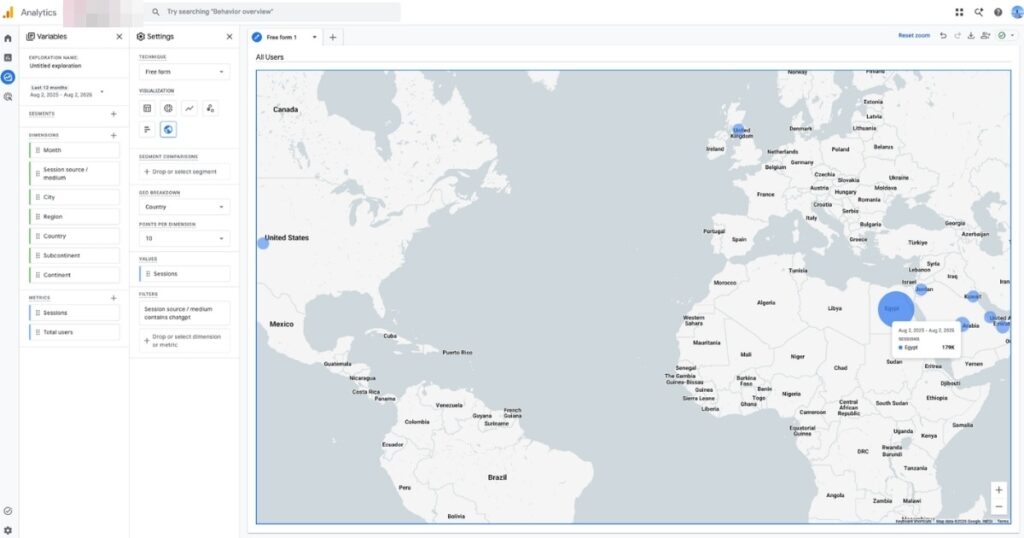Screen dimensions: 1024x538
Task: Select the Session source / medium dimension
Action: [74, 174]
